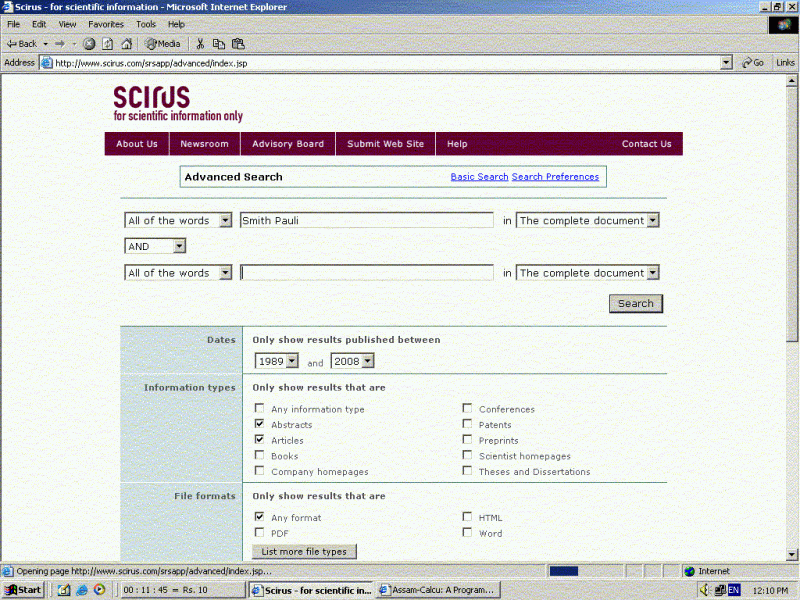This screenshot has height=600, width=800.
Task: Click the Copy icon in toolbar
Action: [x=218, y=44]
